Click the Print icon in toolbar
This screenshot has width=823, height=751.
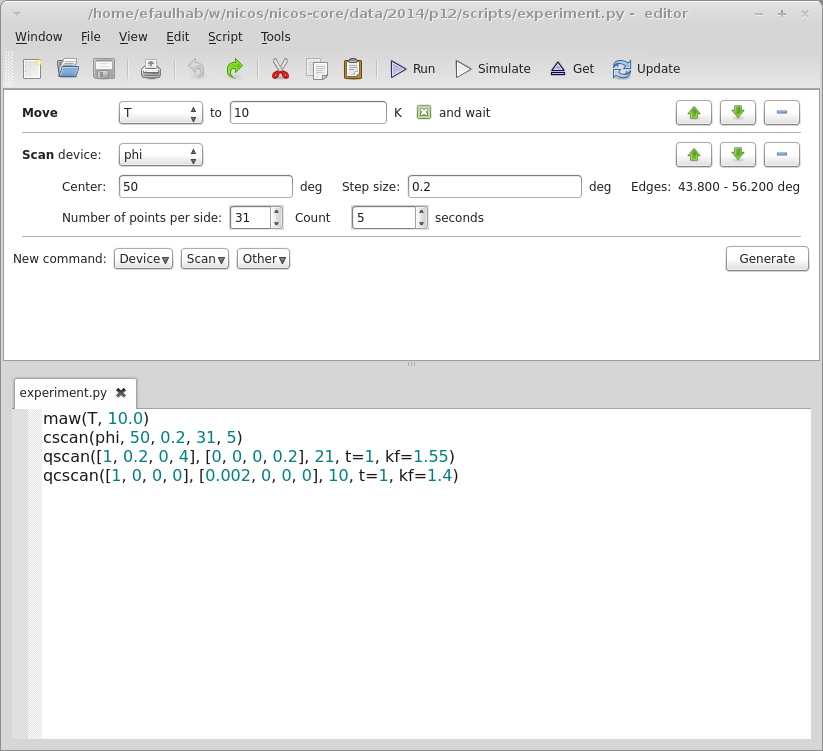point(150,69)
